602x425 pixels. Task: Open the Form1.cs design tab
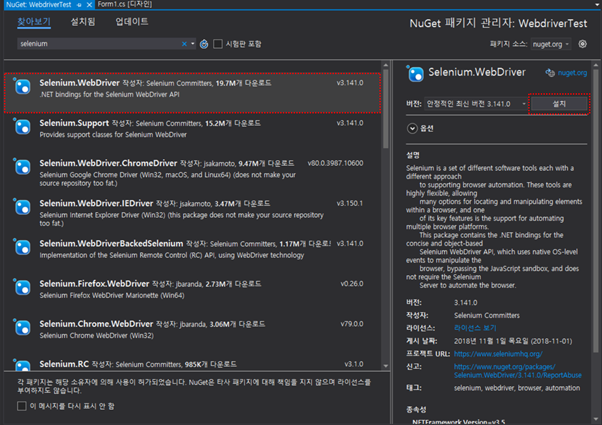[x=125, y=4]
